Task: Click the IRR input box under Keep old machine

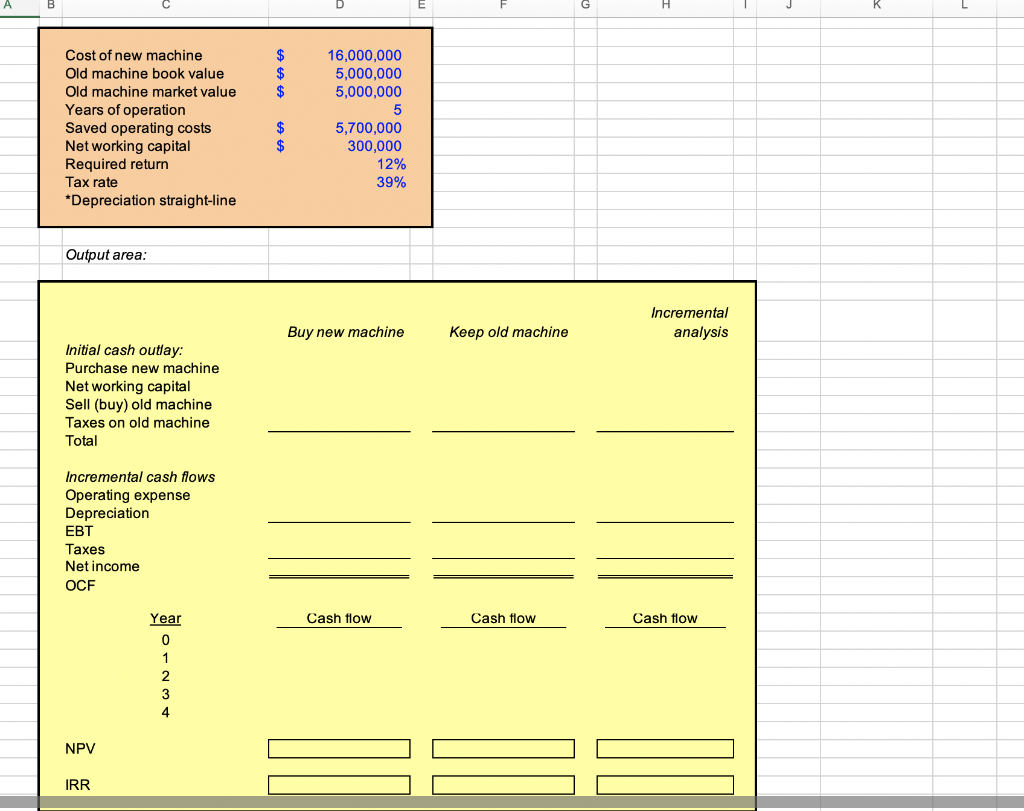Action: point(503,784)
